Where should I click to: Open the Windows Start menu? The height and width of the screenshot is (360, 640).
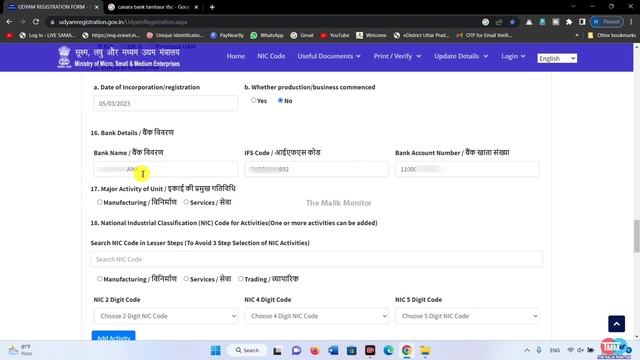click(x=216, y=350)
